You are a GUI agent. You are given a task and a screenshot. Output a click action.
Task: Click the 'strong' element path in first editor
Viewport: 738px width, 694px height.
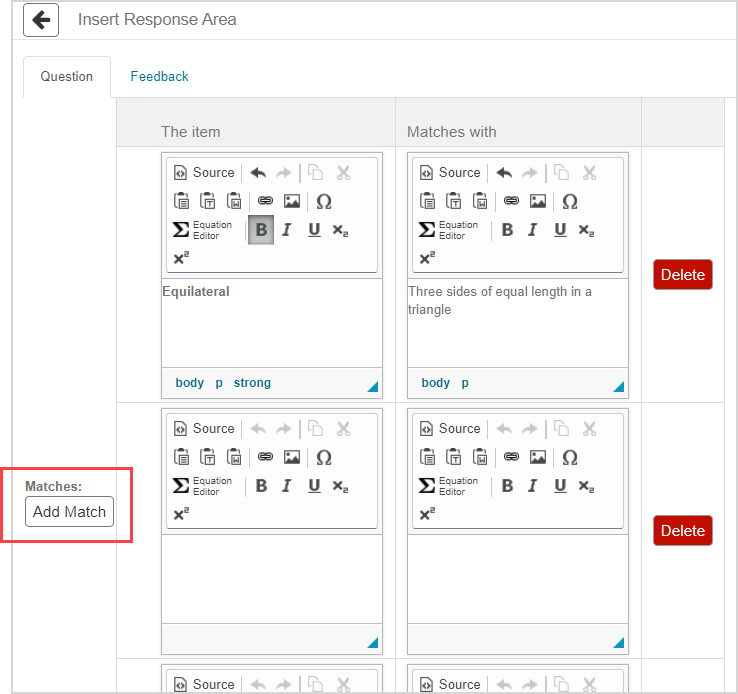pos(252,383)
